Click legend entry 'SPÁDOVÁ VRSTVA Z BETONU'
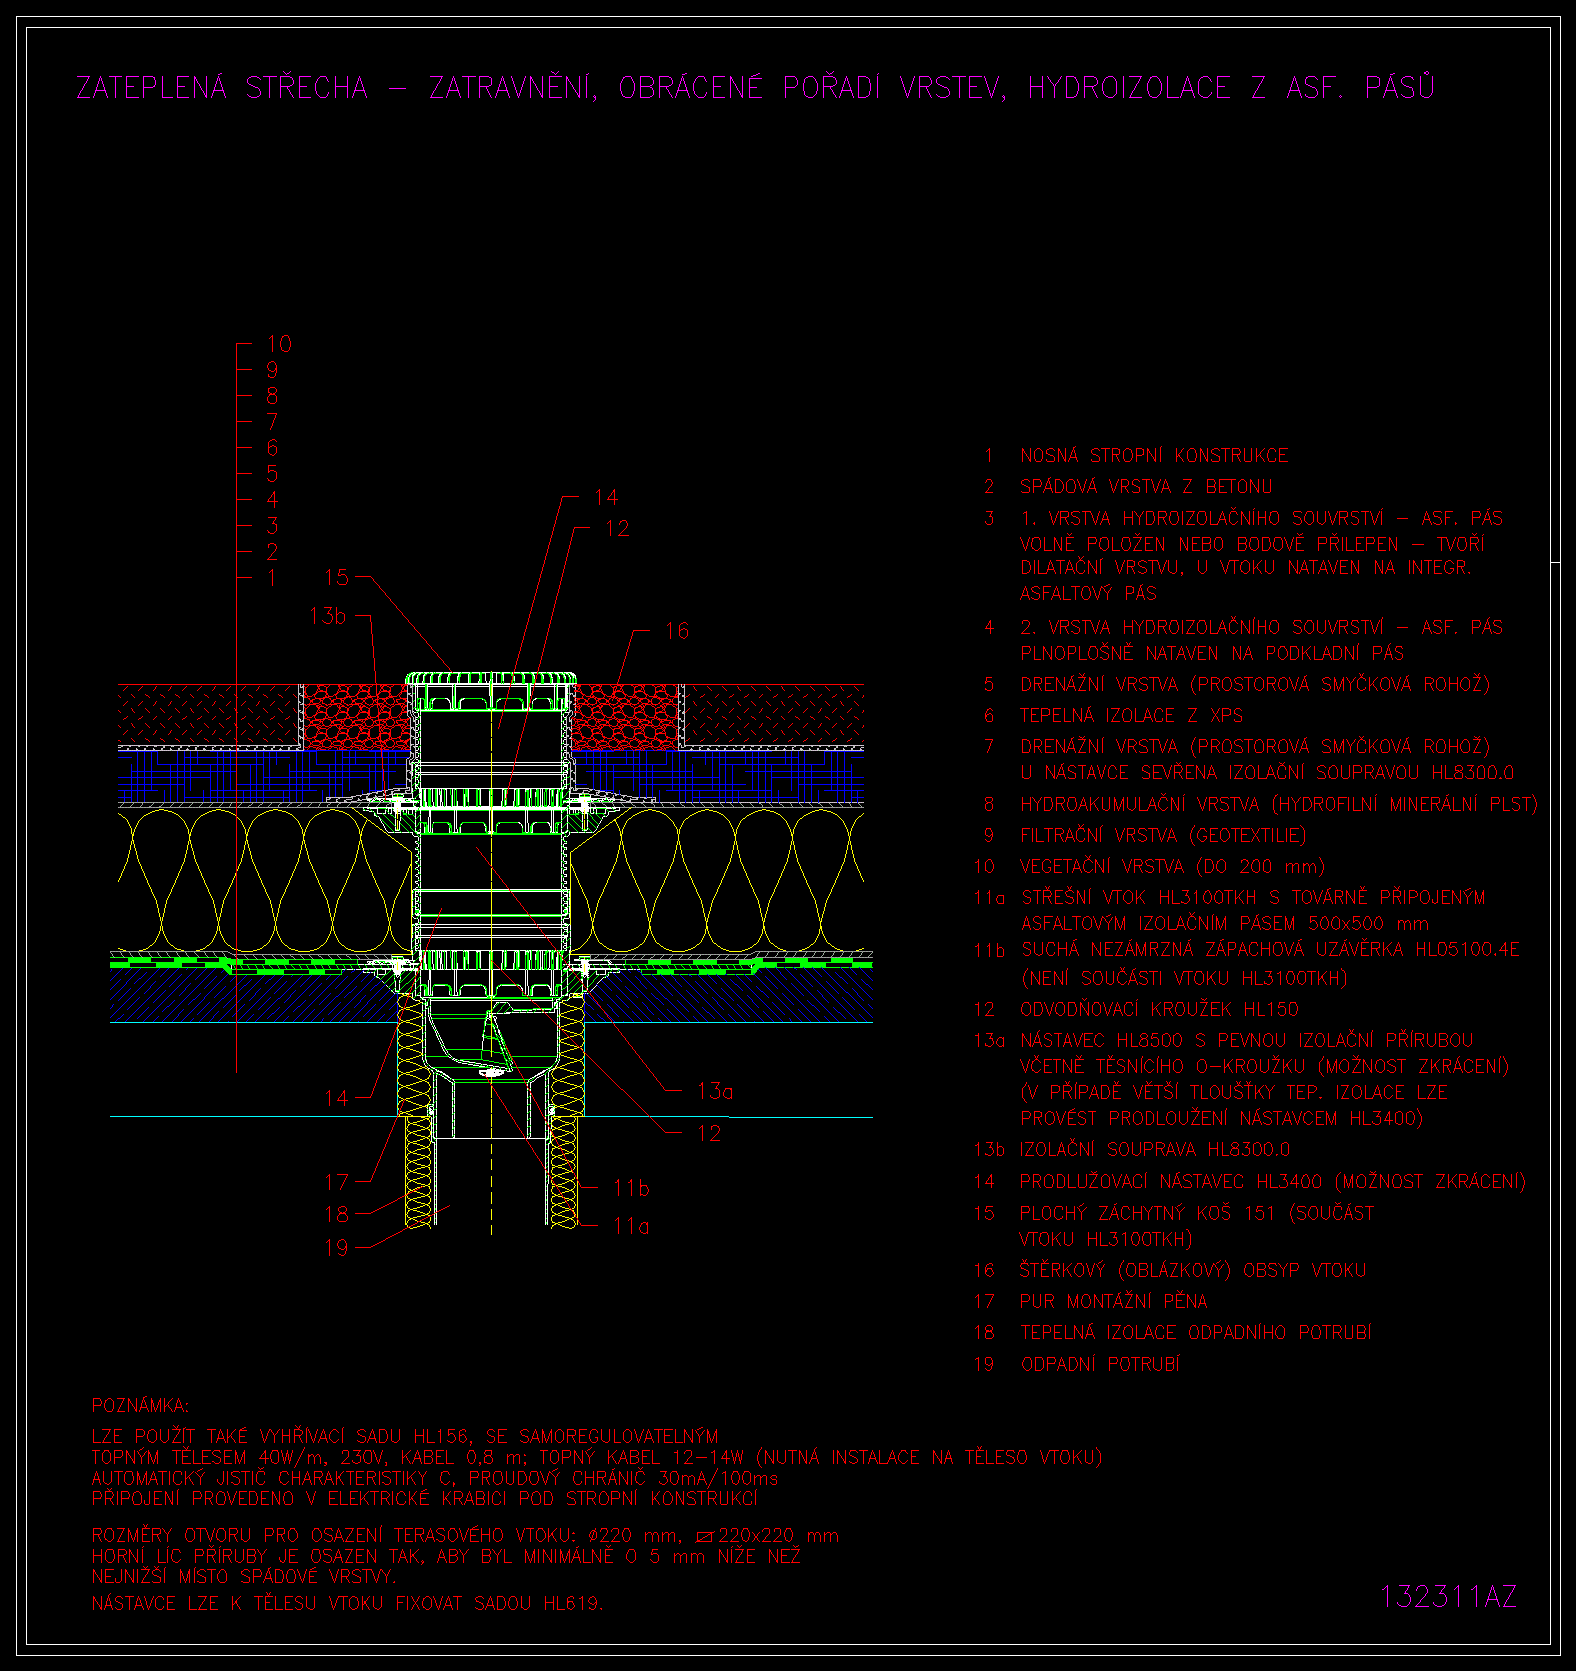 tap(1146, 487)
